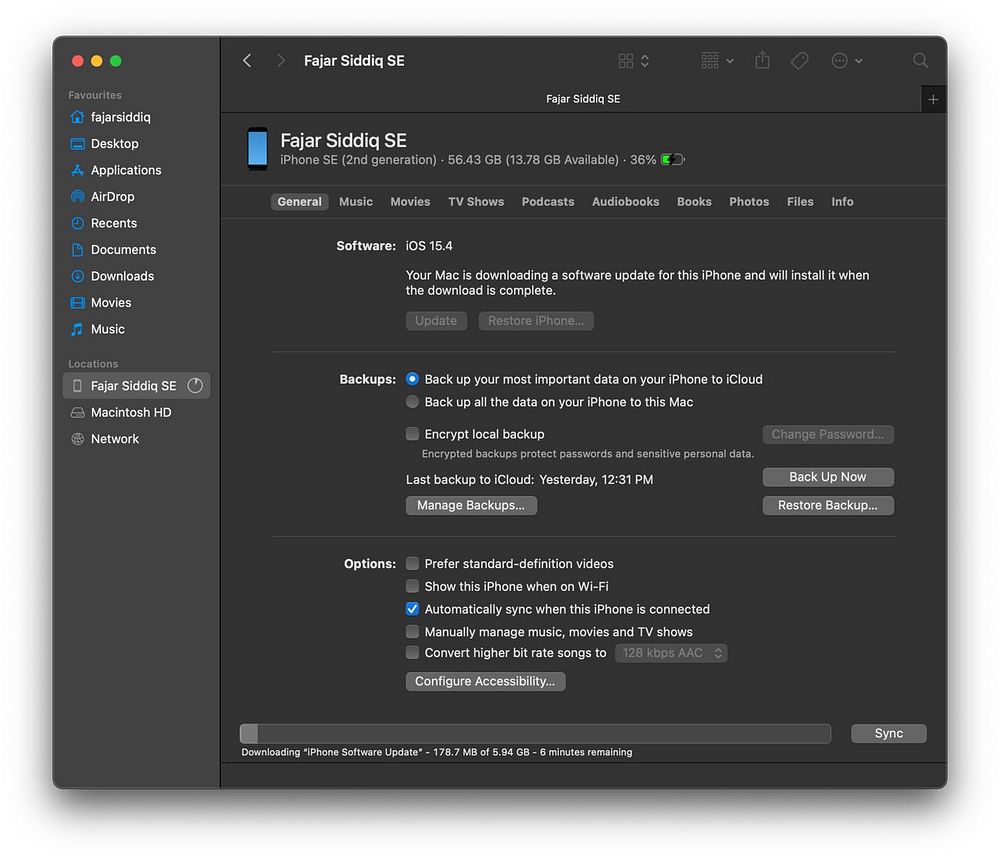Open Configure Accessibility...
Image resolution: width=1000 pixels, height=859 pixels.
pyautogui.click(x=485, y=681)
